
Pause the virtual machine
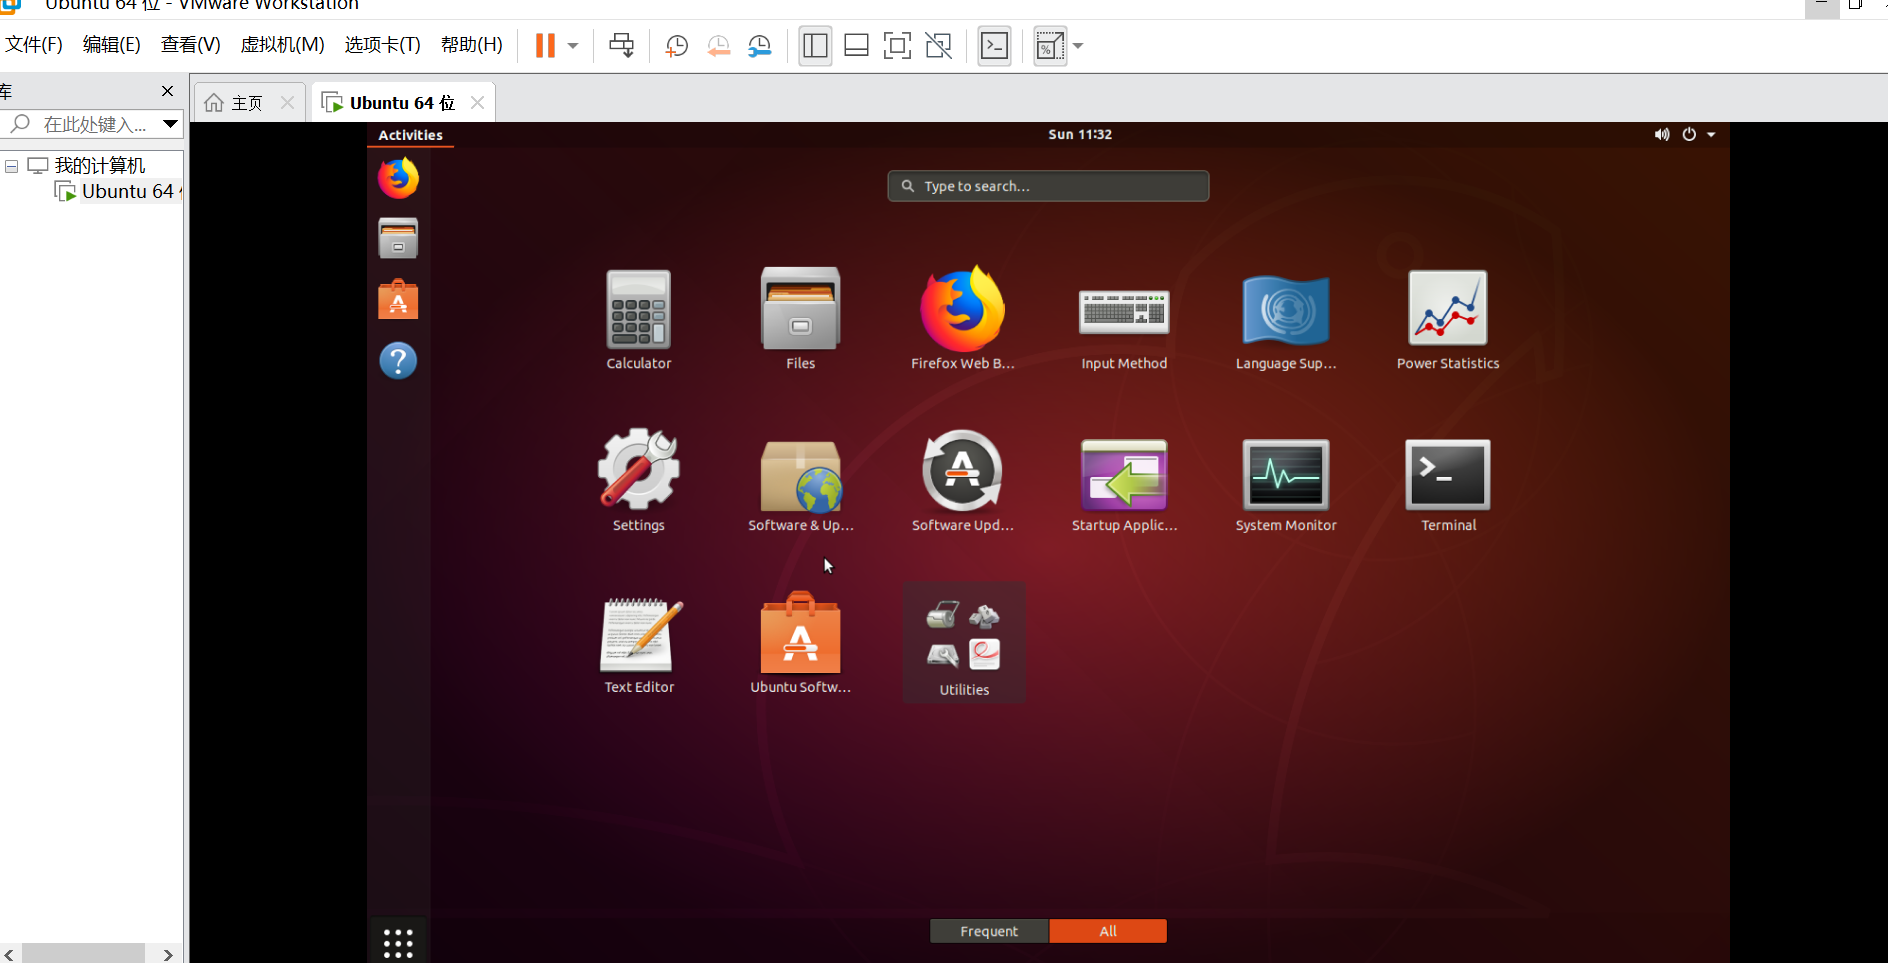[x=545, y=46]
